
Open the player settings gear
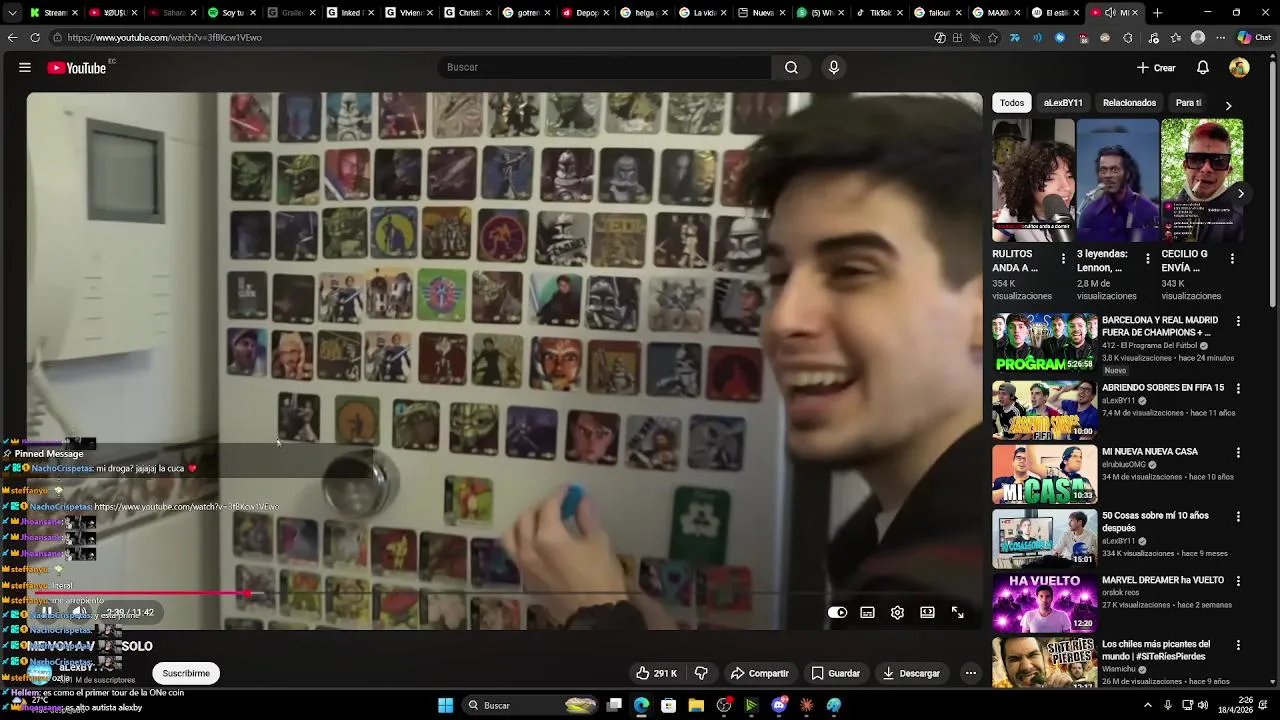(x=897, y=612)
